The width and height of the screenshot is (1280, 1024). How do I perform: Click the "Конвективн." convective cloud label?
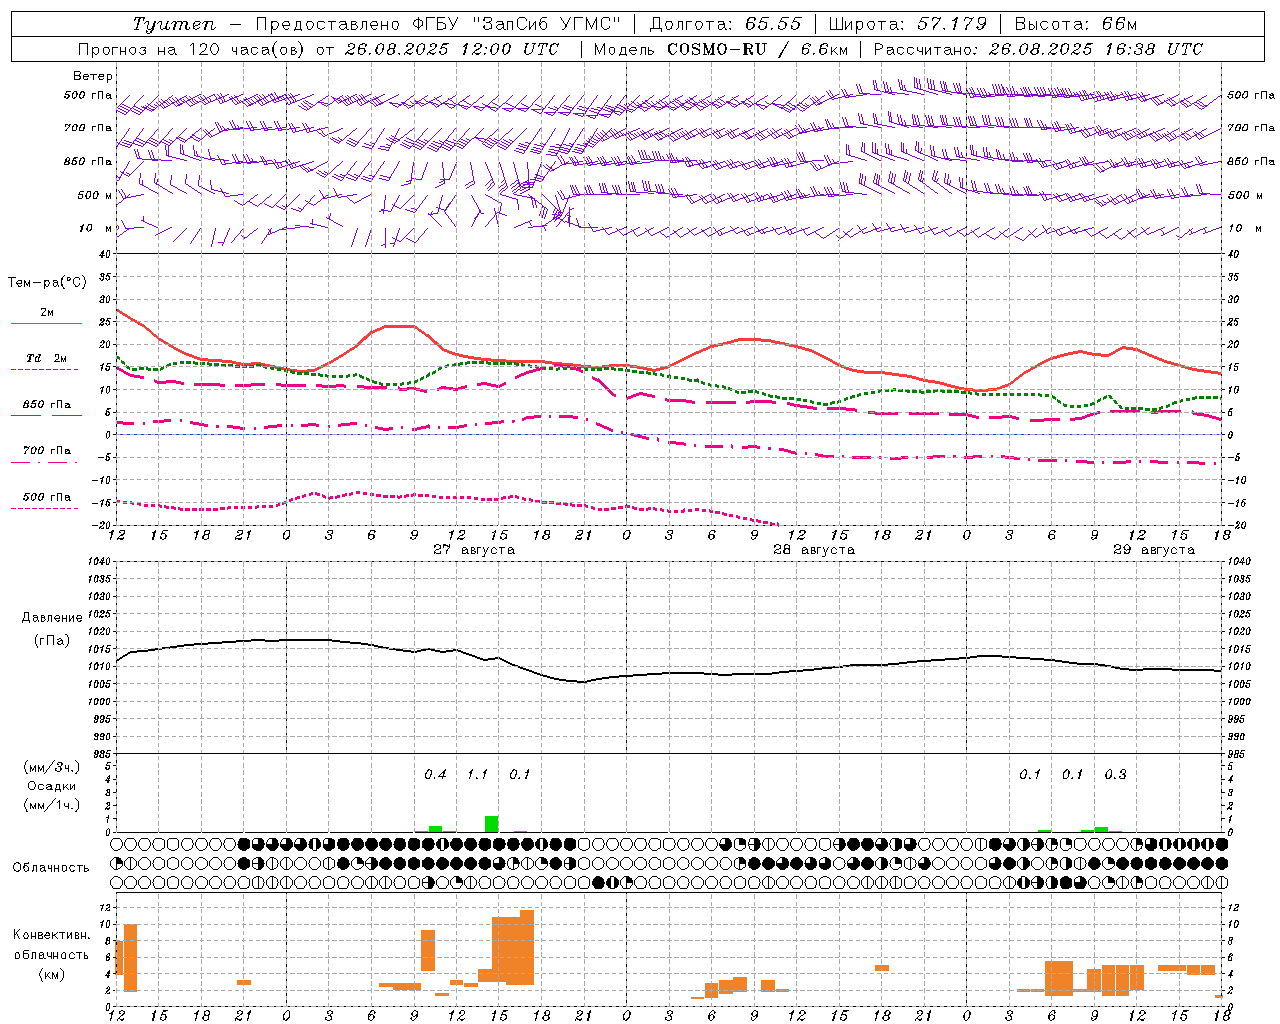(x=51, y=935)
